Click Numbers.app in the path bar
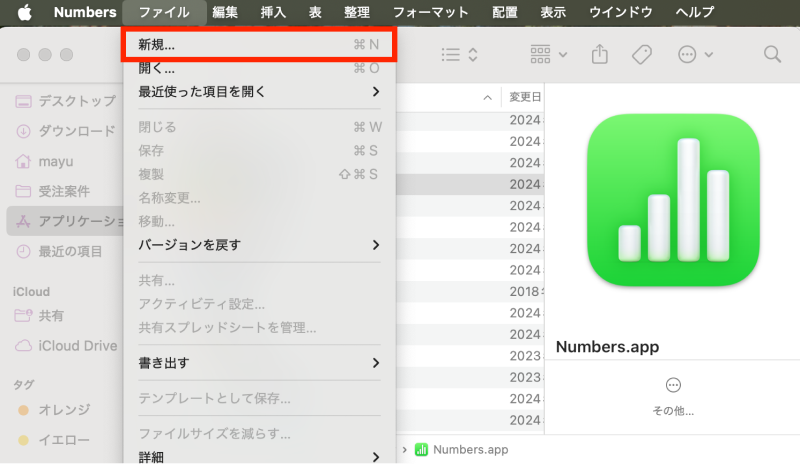This screenshot has height=464, width=800. (x=462, y=450)
